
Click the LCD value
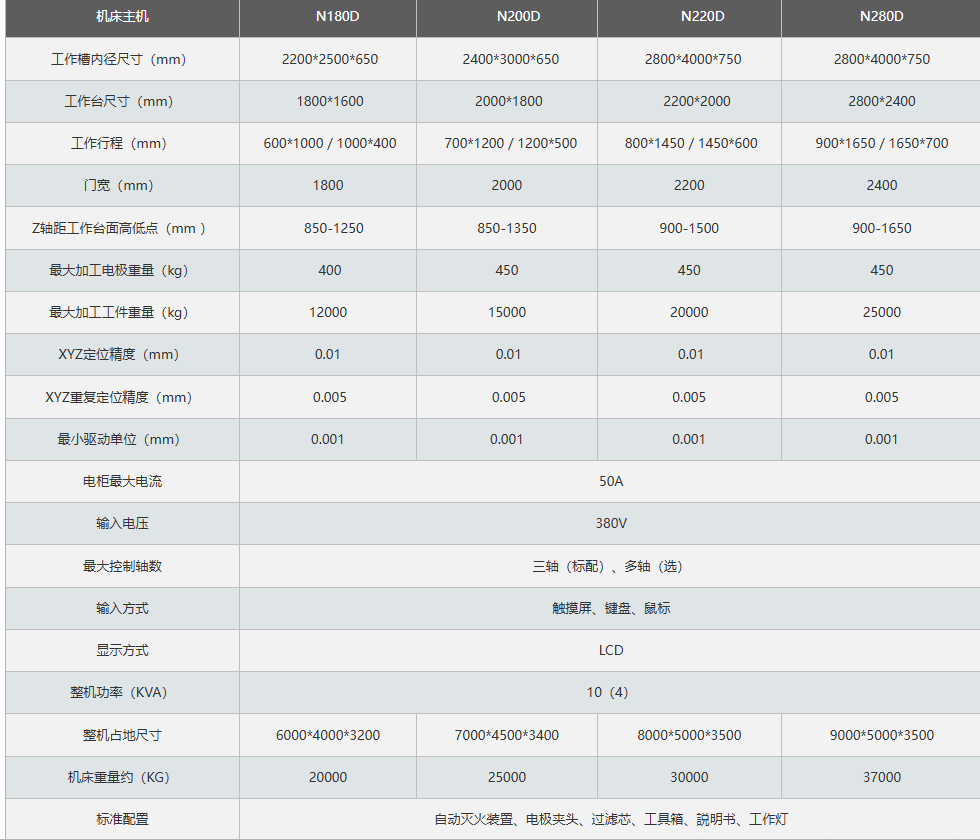coord(611,650)
